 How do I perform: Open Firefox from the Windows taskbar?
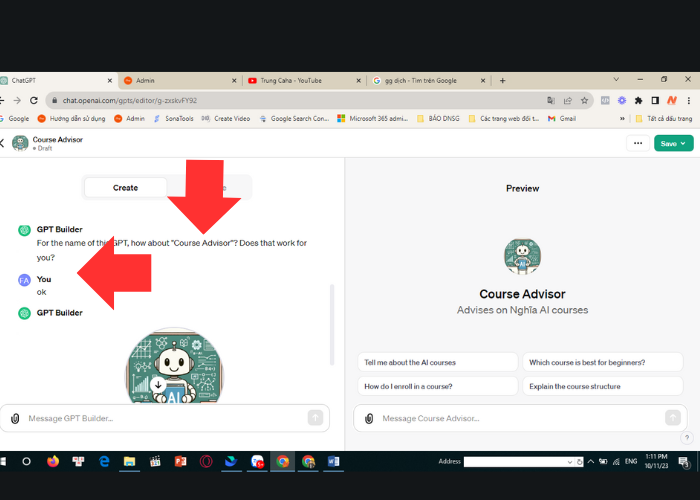coord(53,462)
